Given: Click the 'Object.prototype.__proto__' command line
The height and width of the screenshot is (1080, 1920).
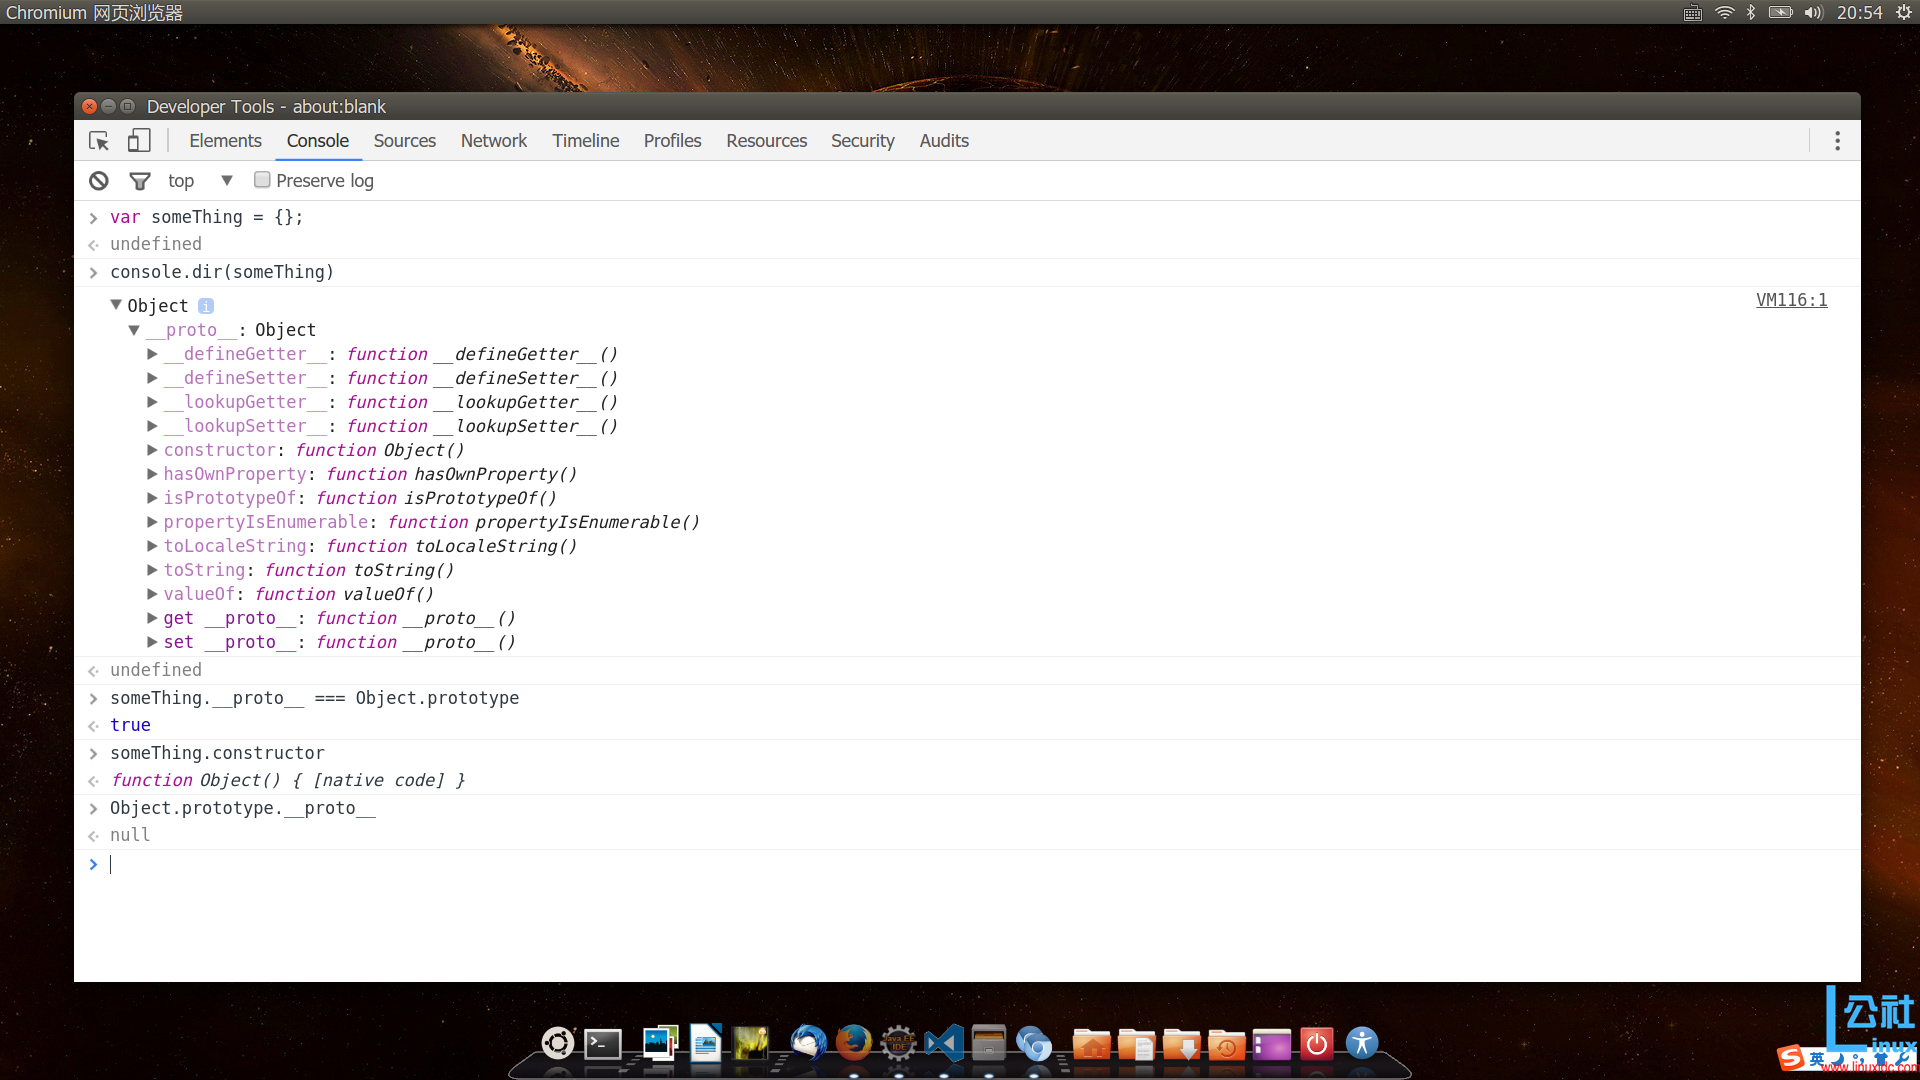Looking at the screenshot, I should [x=243, y=808].
